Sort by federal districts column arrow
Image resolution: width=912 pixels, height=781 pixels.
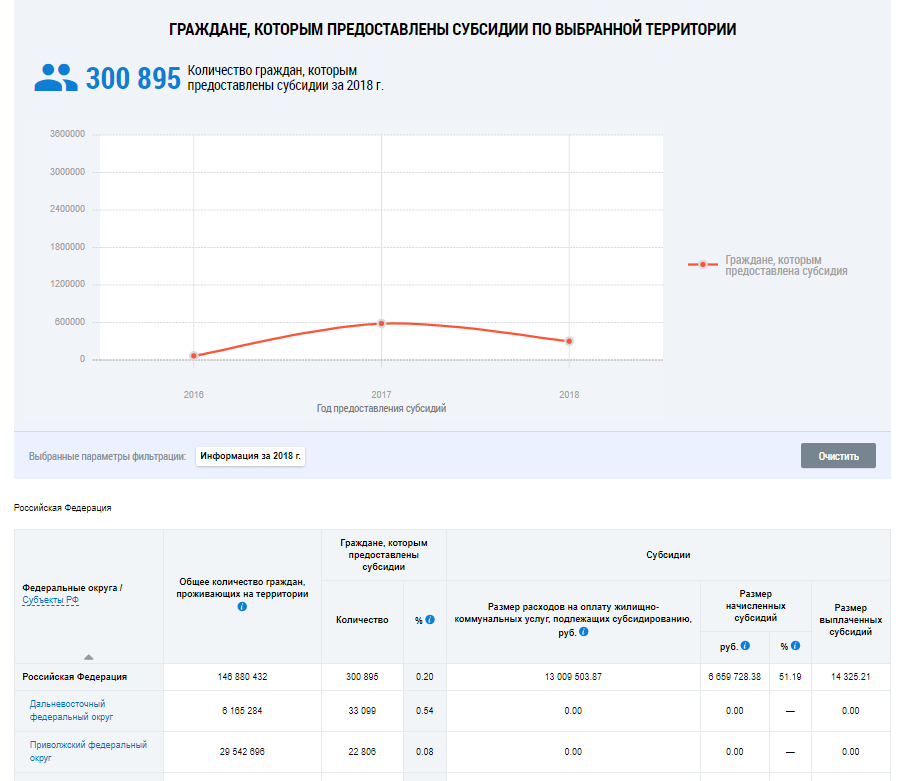(88, 656)
